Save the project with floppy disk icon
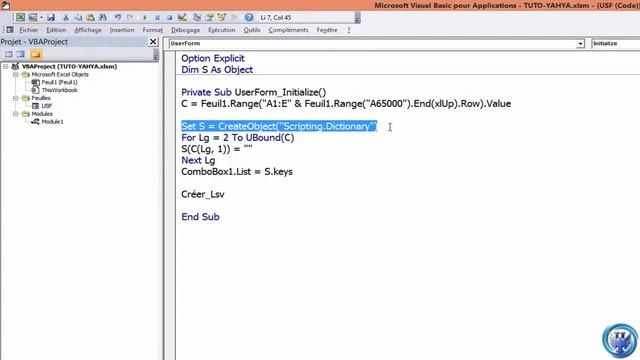640x360 pixels. click(x=51, y=18)
